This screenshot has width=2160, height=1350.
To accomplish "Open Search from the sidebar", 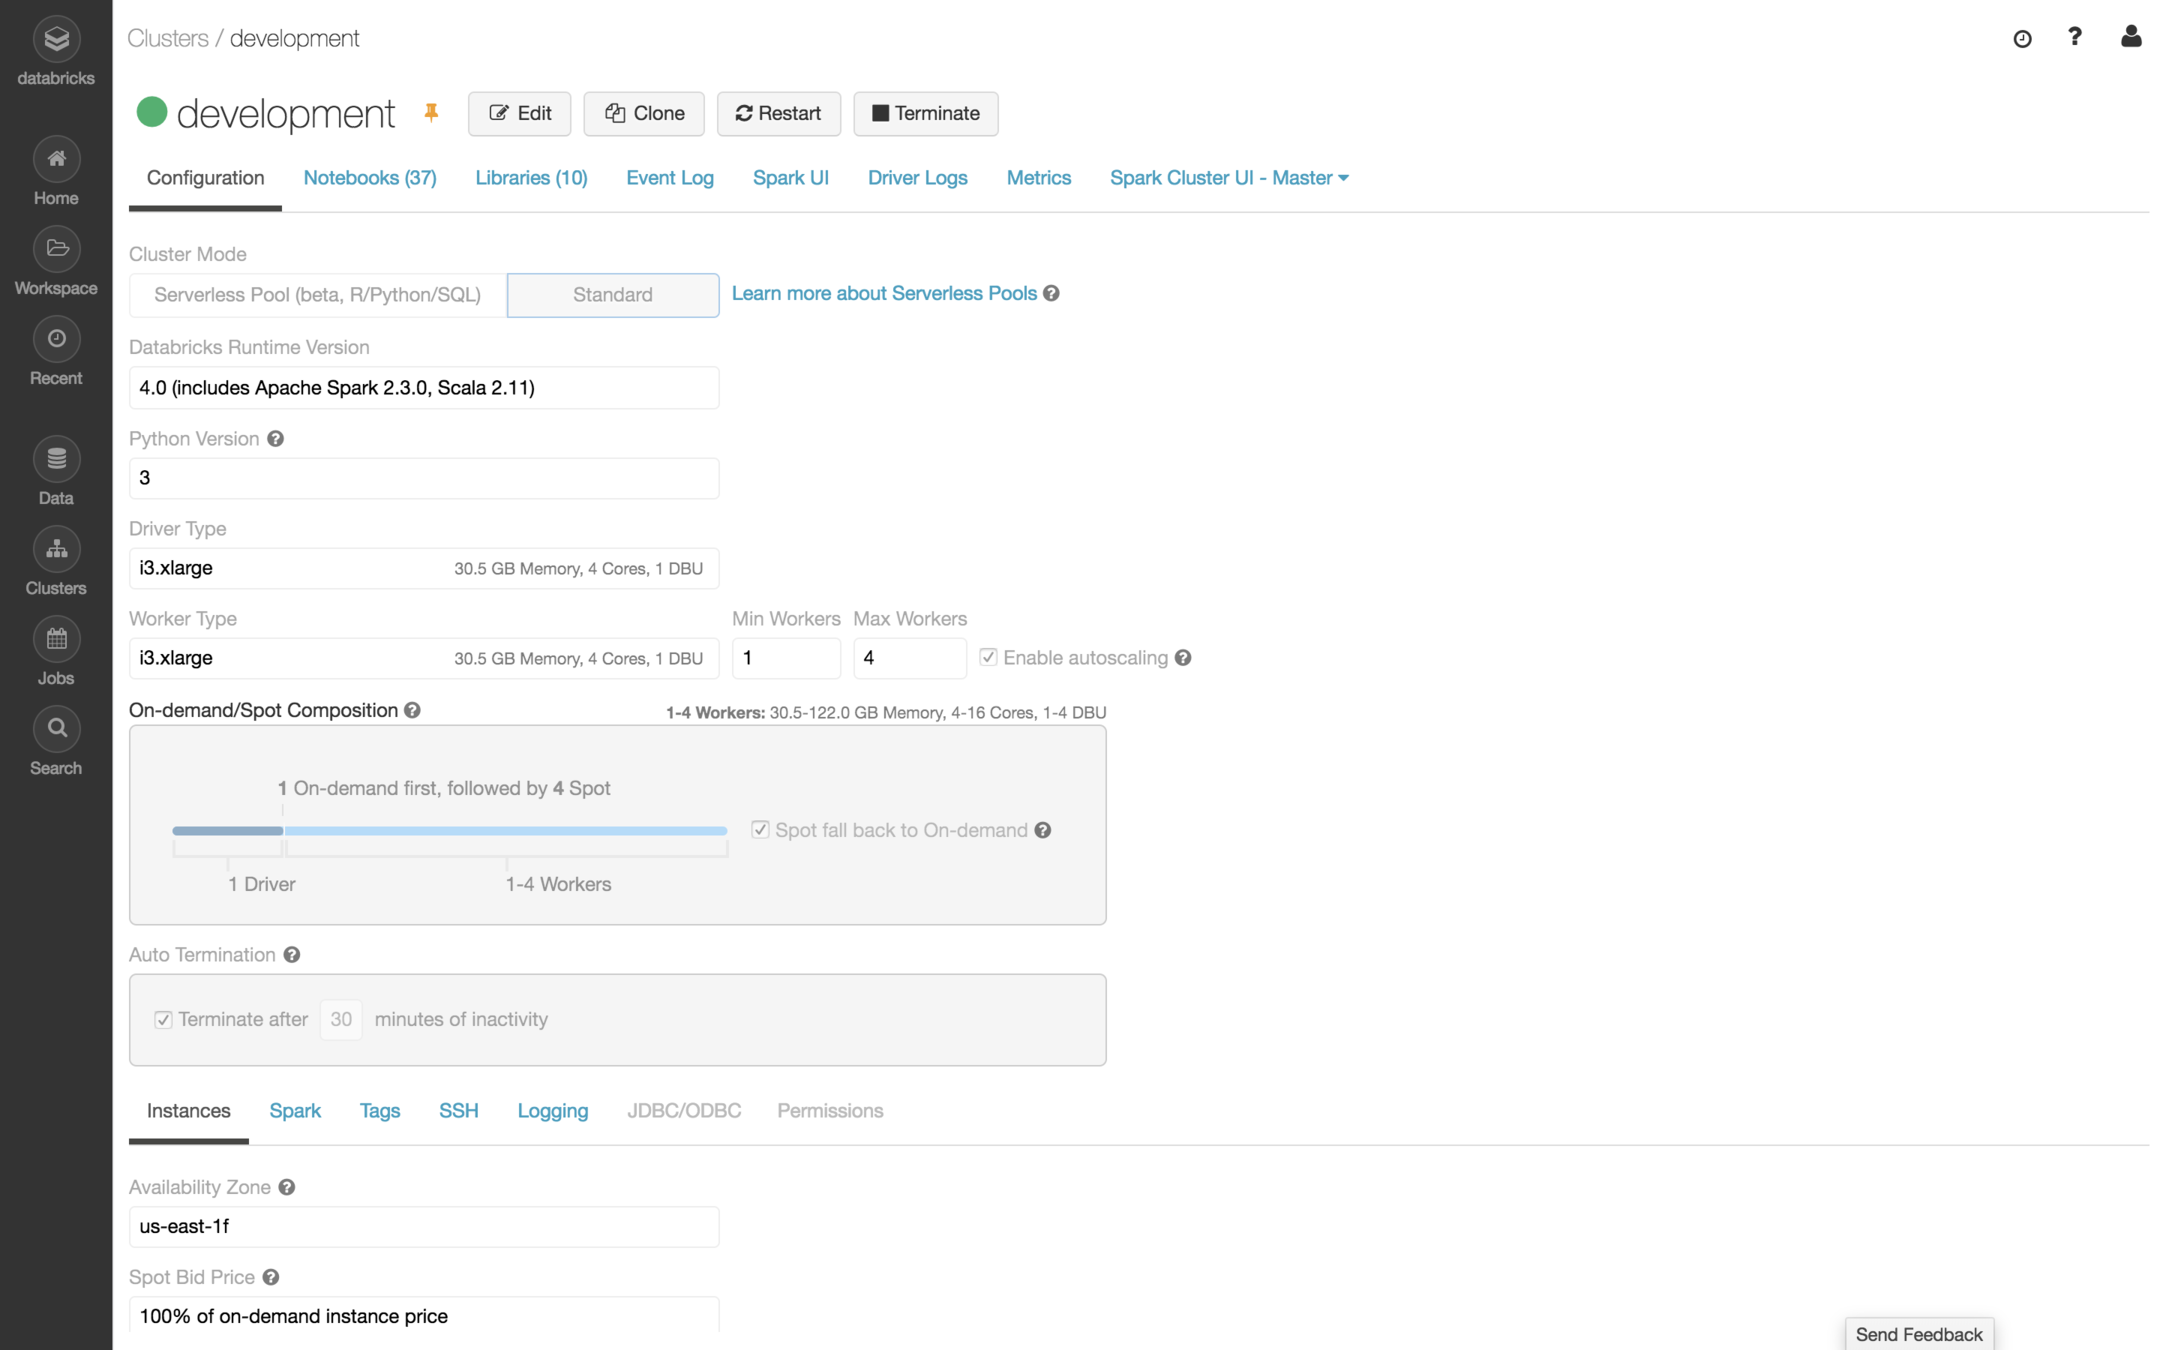I will [x=56, y=730].
